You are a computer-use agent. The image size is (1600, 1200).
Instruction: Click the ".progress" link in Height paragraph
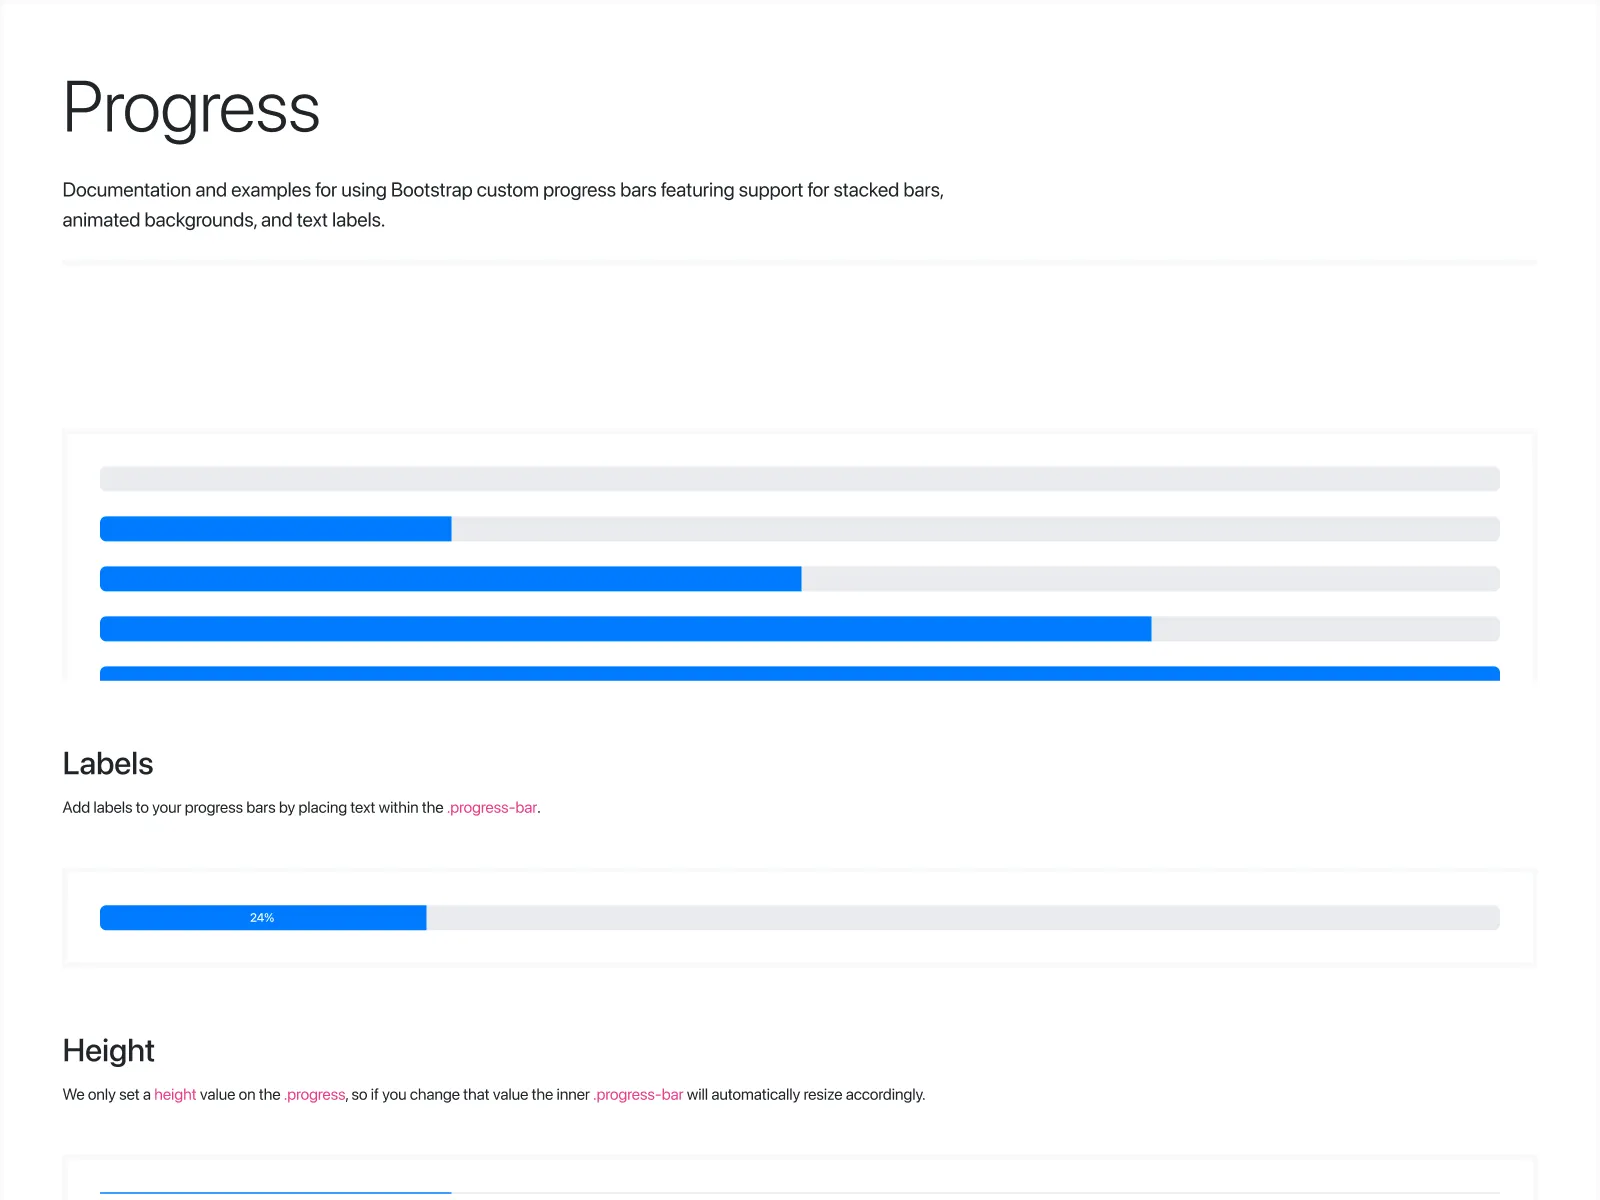point(314,1094)
